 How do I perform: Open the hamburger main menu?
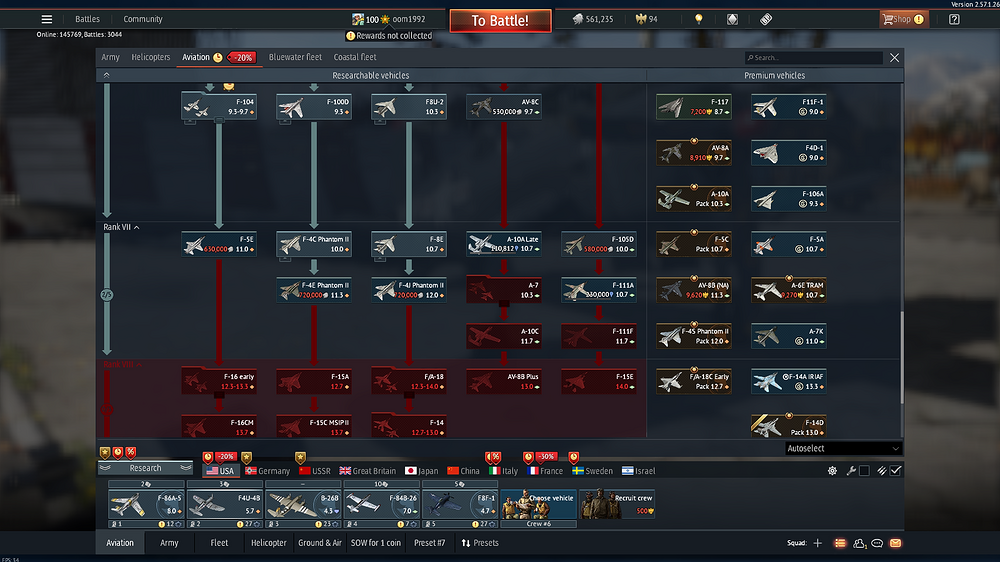point(47,19)
